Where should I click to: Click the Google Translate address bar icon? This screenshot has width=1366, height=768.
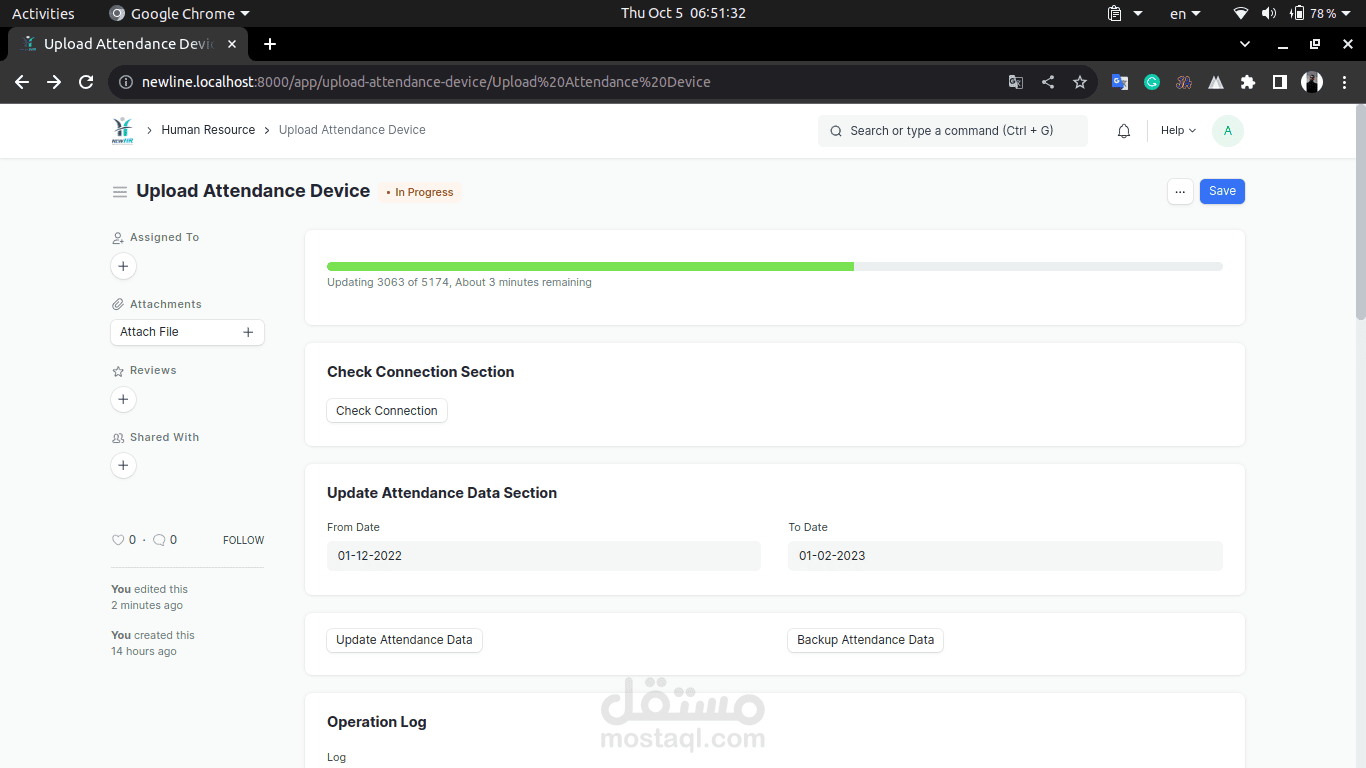point(1016,82)
